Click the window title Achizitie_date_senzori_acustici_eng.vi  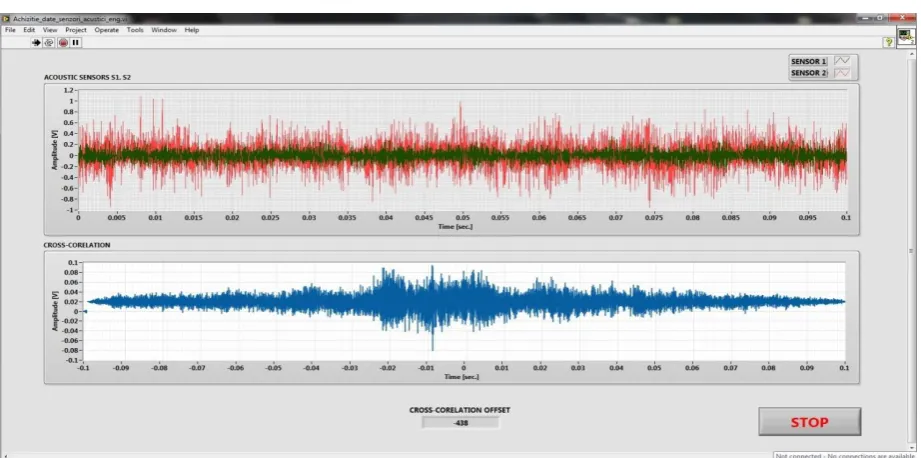tap(68, 19)
